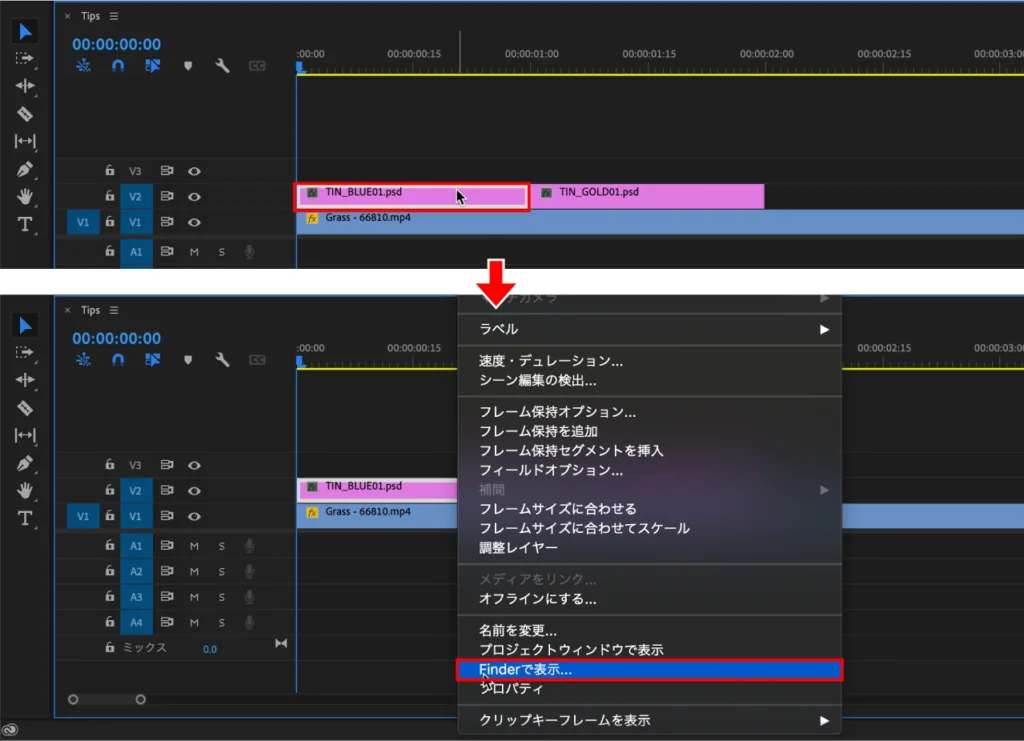Image resolution: width=1024 pixels, height=741 pixels.
Task: Click the mix level value 0.0
Action: coord(210,649)
